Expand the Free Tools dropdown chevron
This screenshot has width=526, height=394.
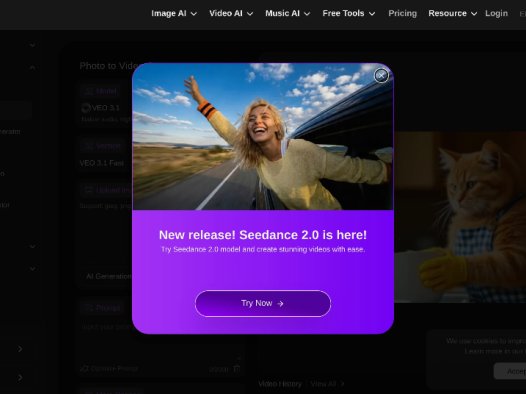point(372,14)
